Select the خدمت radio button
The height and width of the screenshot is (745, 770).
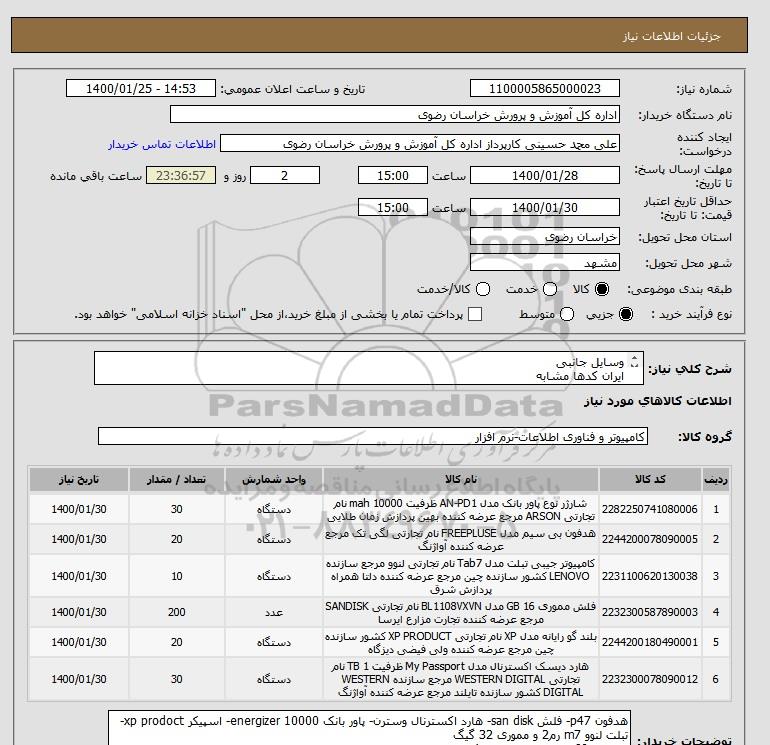pos(550,289)
